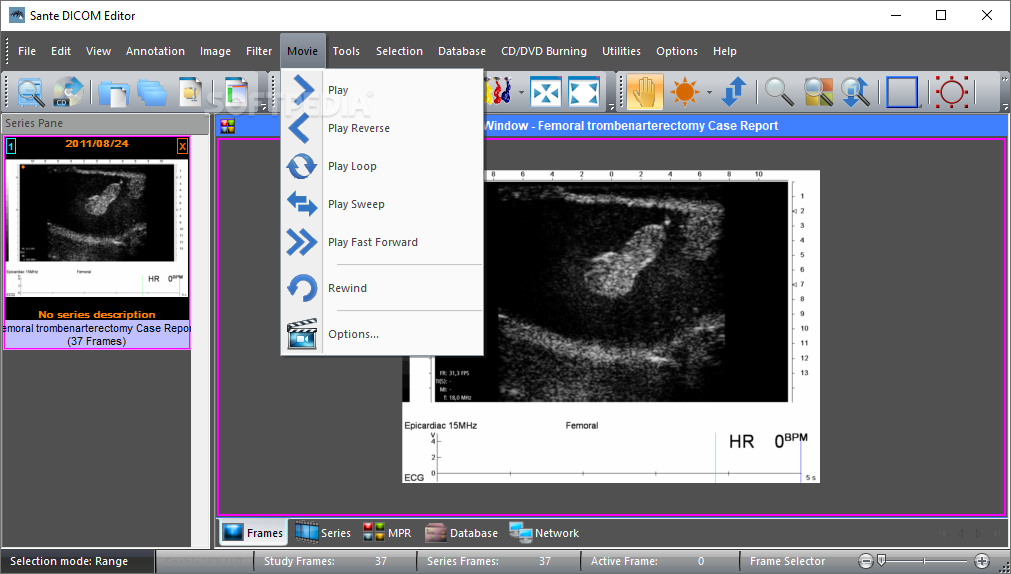Close series thumbnail with orange X

182,146
